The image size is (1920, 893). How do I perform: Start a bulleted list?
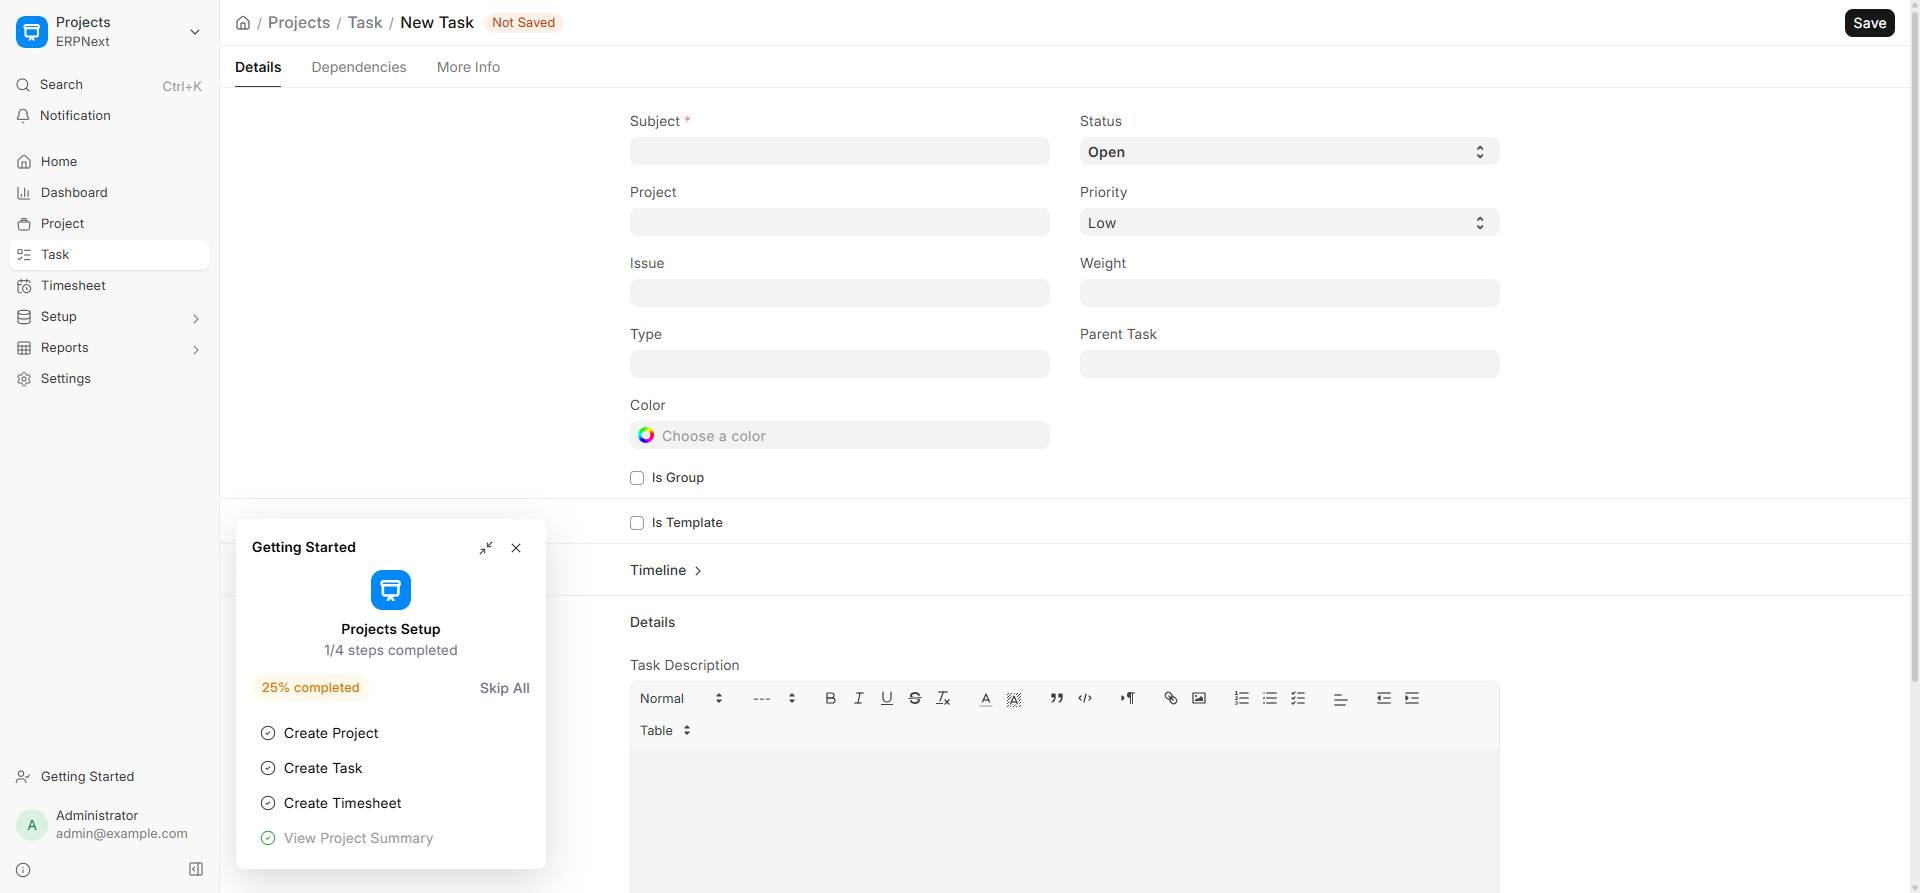pyautogui.click(x=1269, y=698)
